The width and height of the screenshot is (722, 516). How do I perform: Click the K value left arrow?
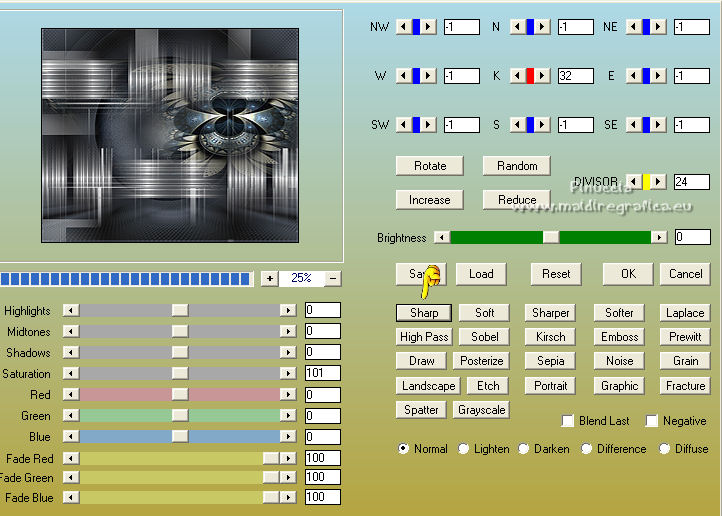[517, 76]
